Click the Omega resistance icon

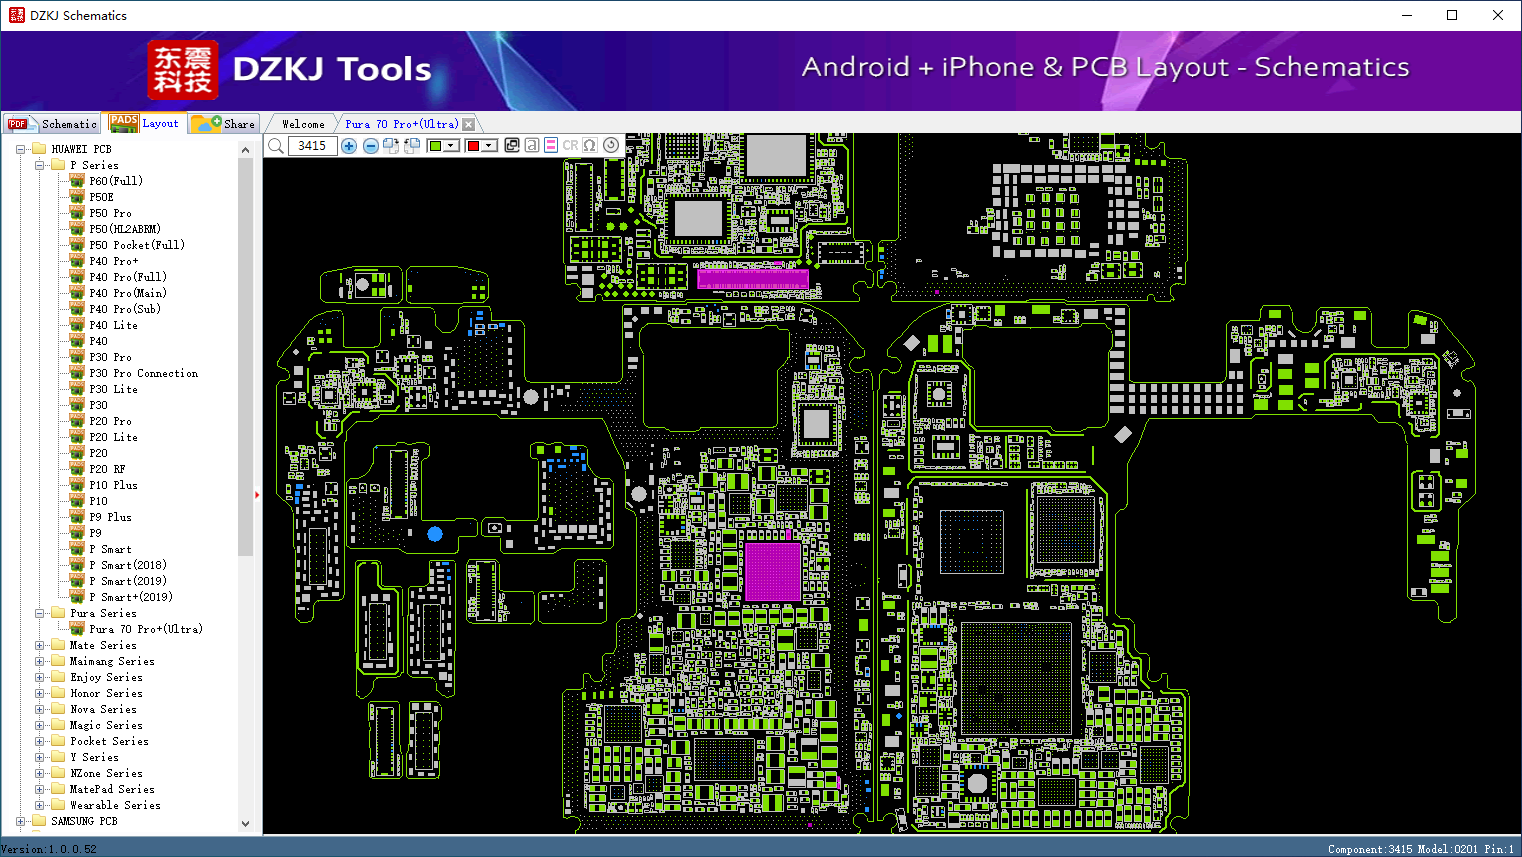coord(590,146)
